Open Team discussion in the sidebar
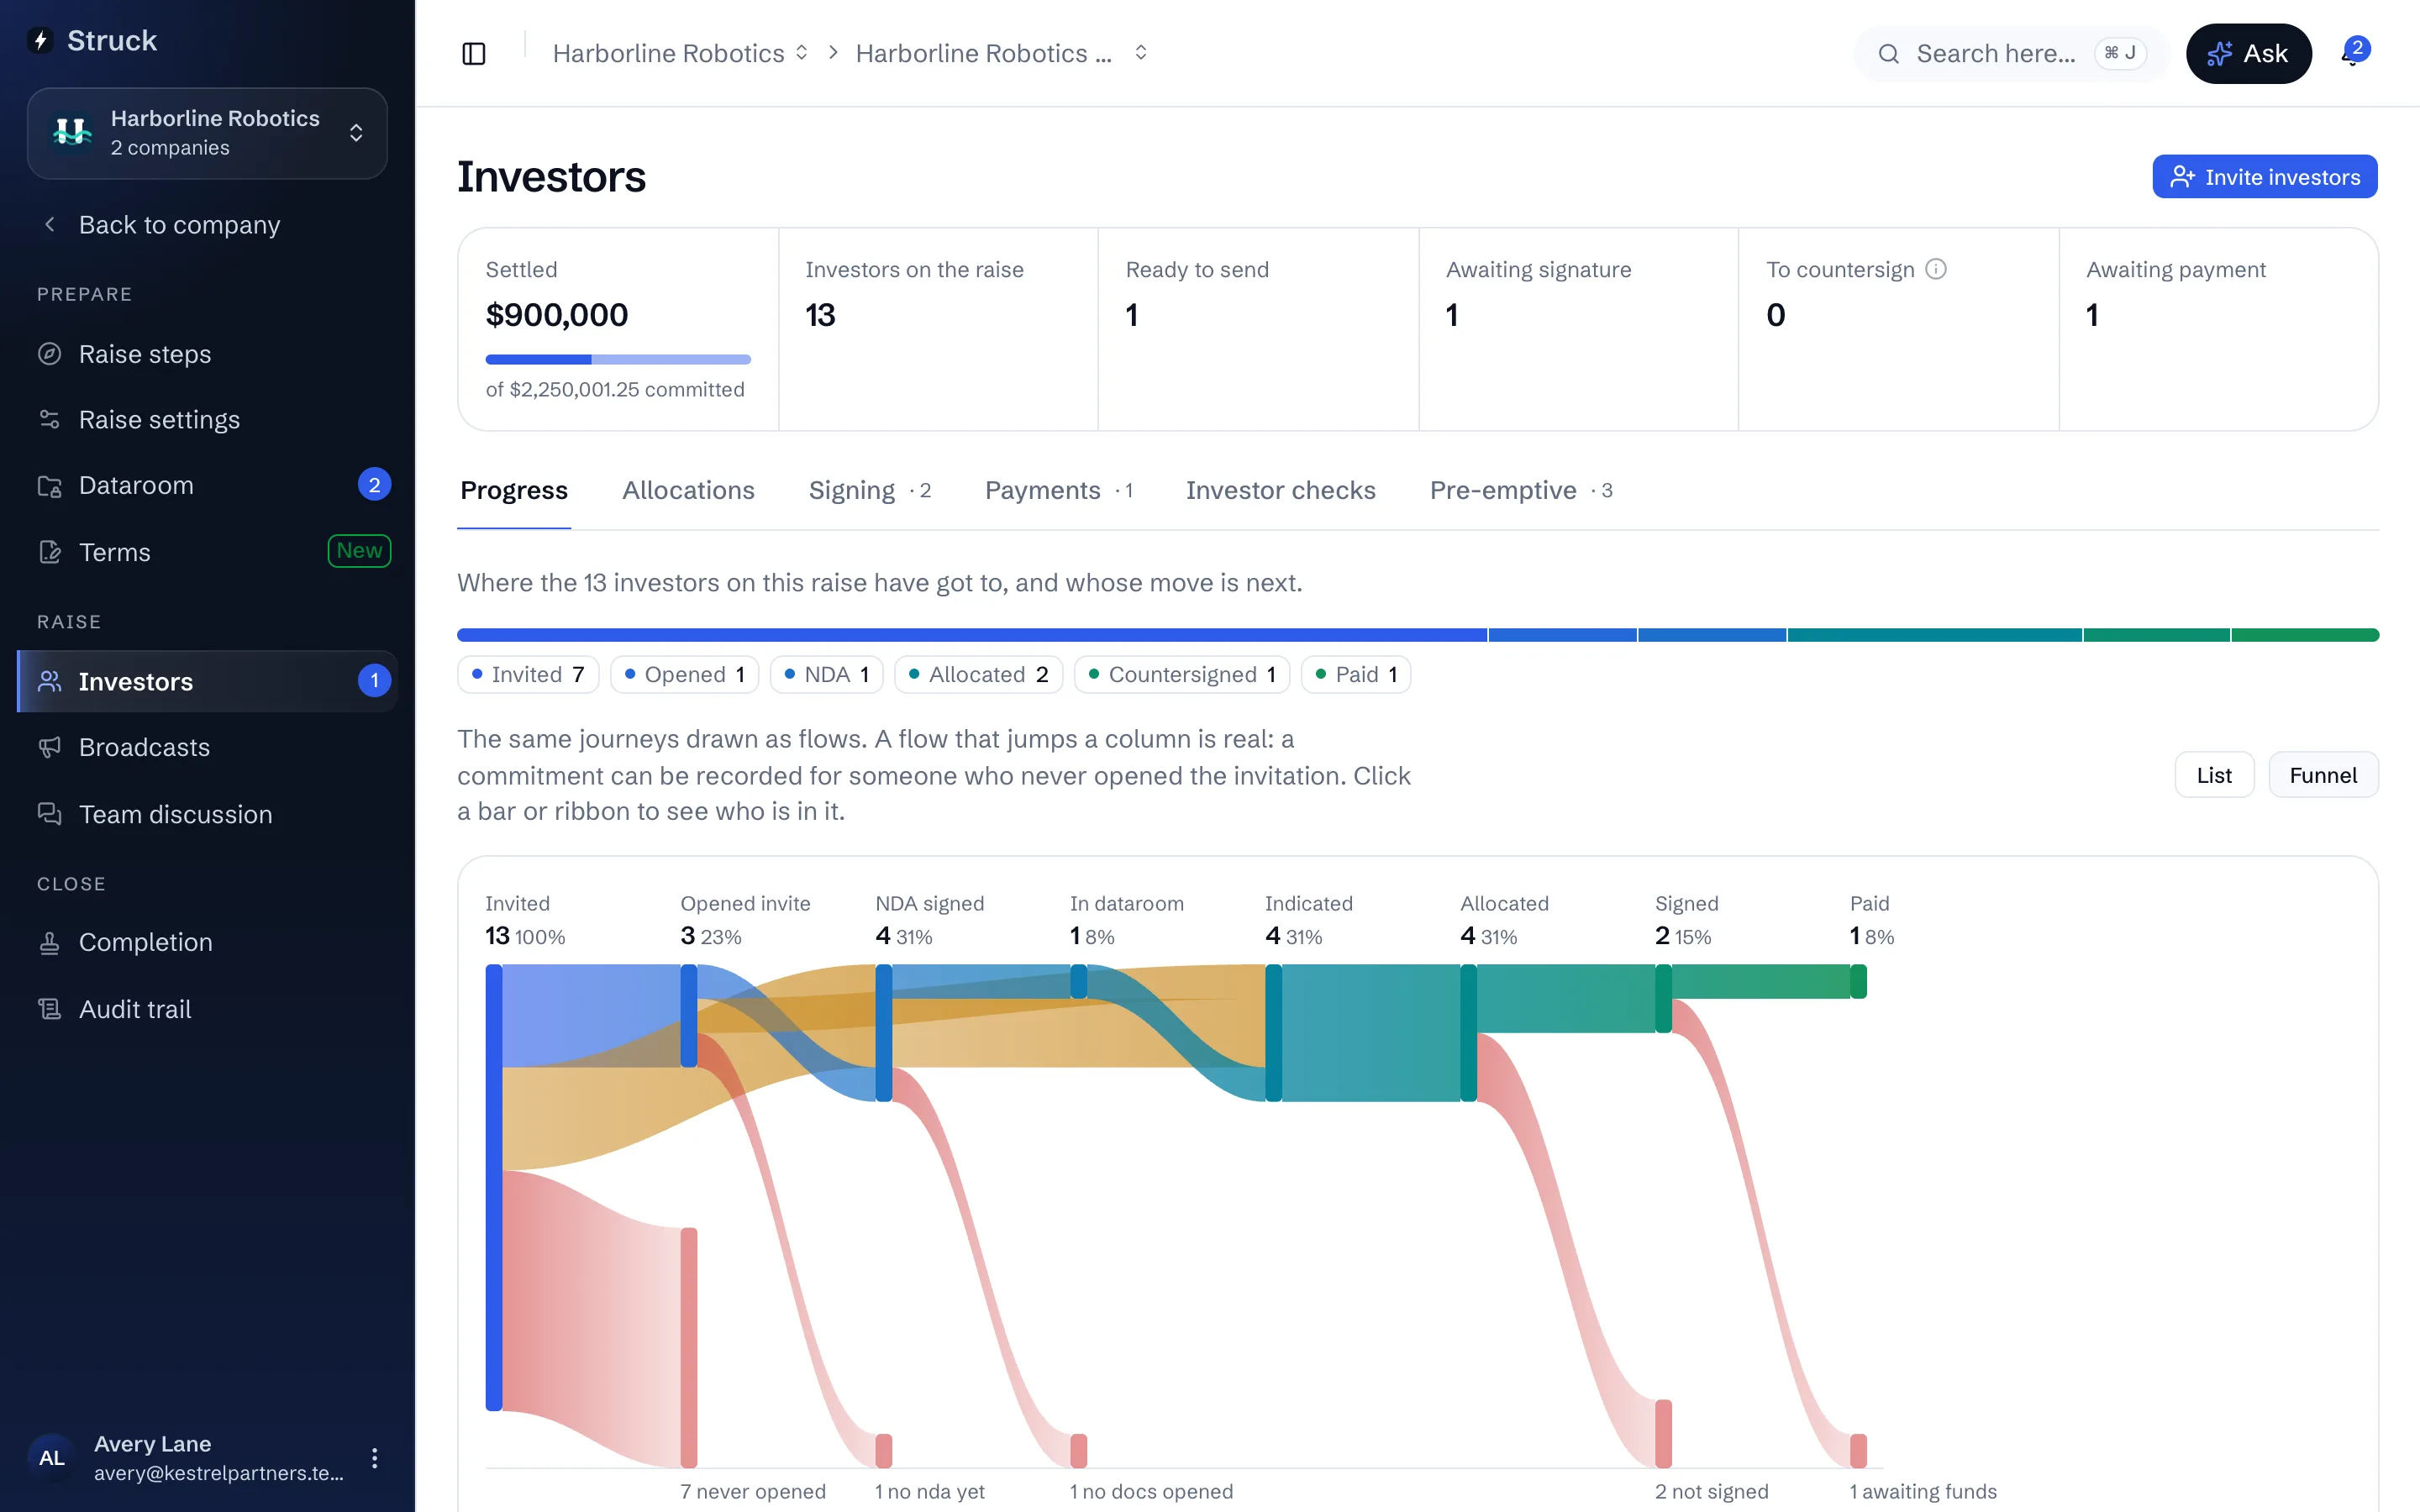The width and height of the screenshot is (2420, 1512). (207, 814)
